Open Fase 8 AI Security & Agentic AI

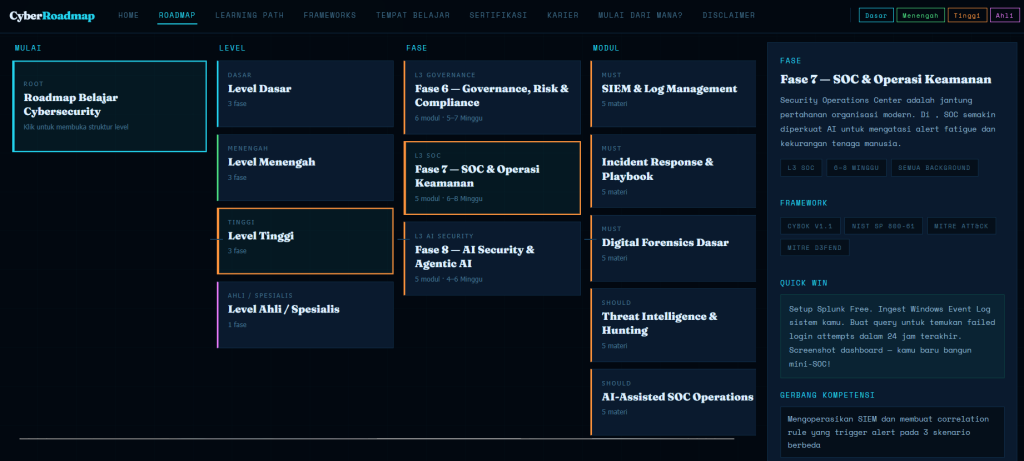click(492, 259)
